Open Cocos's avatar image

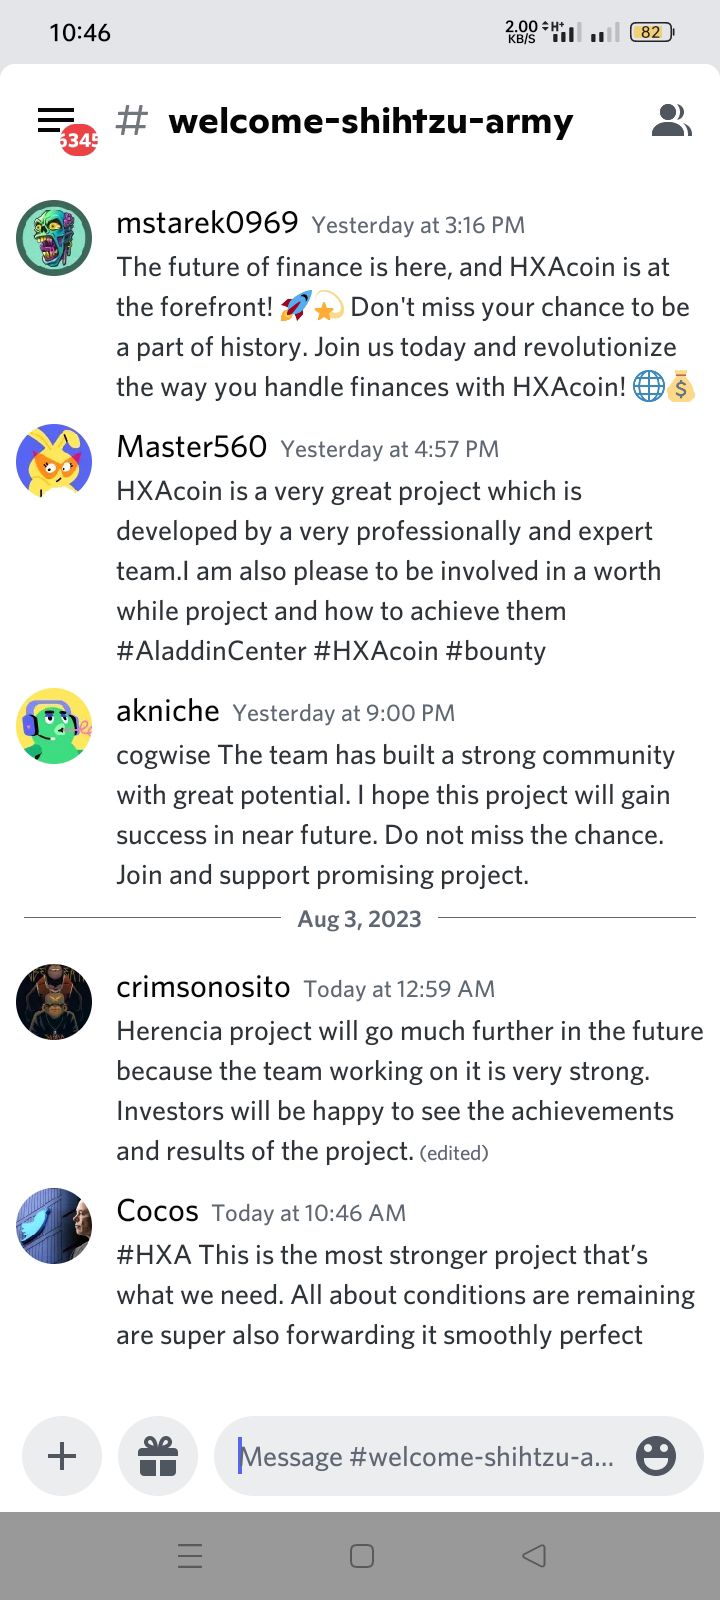pyautogui.click(x=54, y=1226)
